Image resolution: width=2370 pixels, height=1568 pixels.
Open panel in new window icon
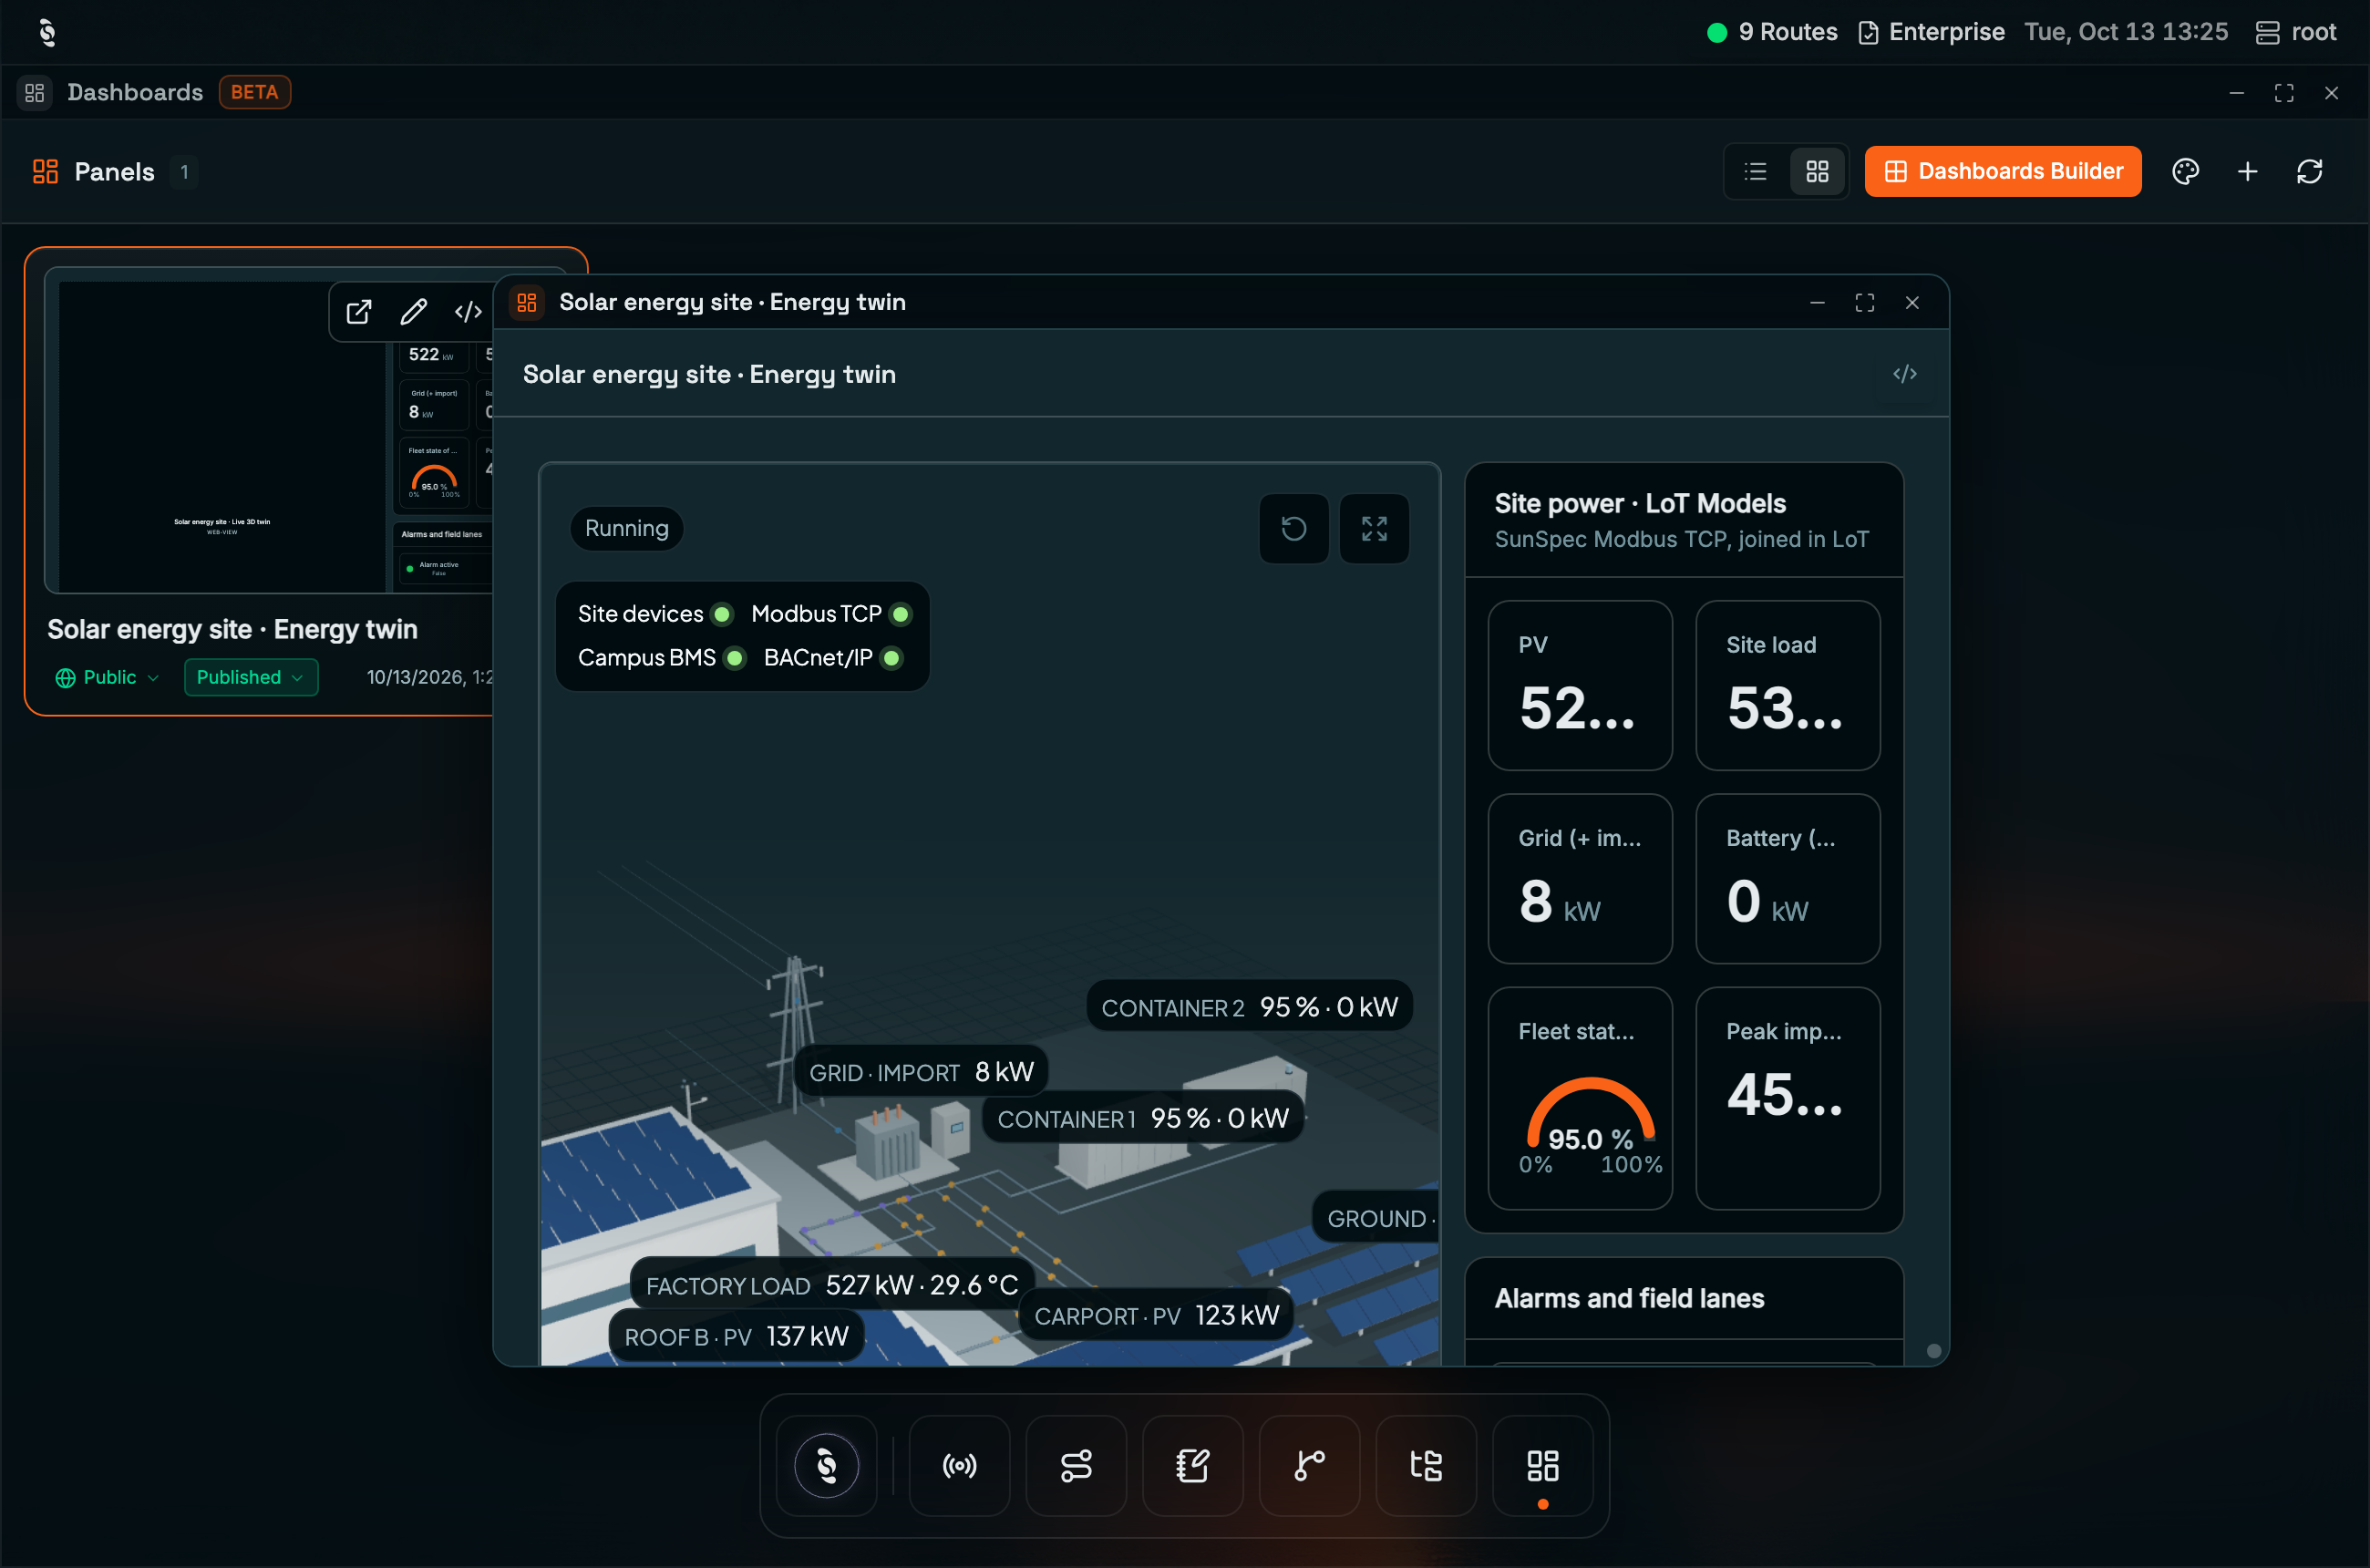tap(359, 312)
